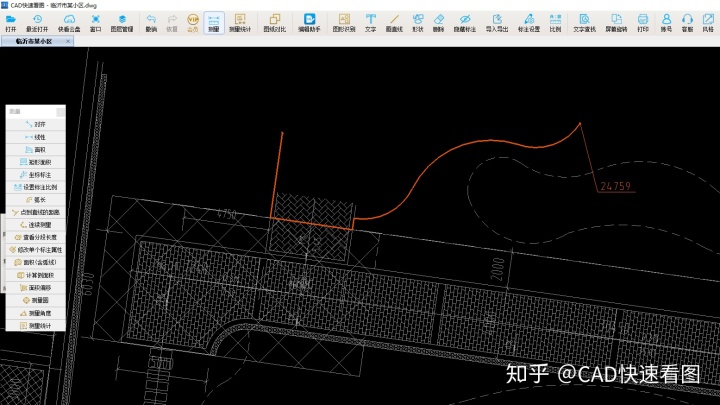This screenshot has height=405, width=720.
Task: Choose 设置标注比例 in measure panel
Action: pyautogui.click(x=36, y=187)
